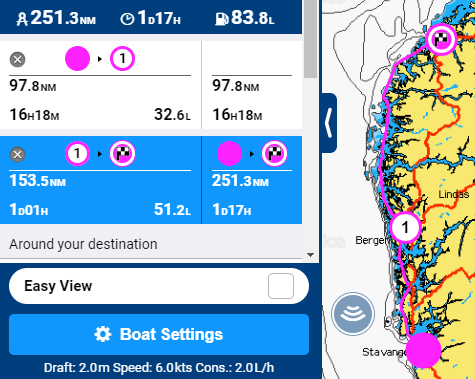Click the scroll down arrow of list
The image size is (475, 379).
pyautogui.click(x=310, y=255)
